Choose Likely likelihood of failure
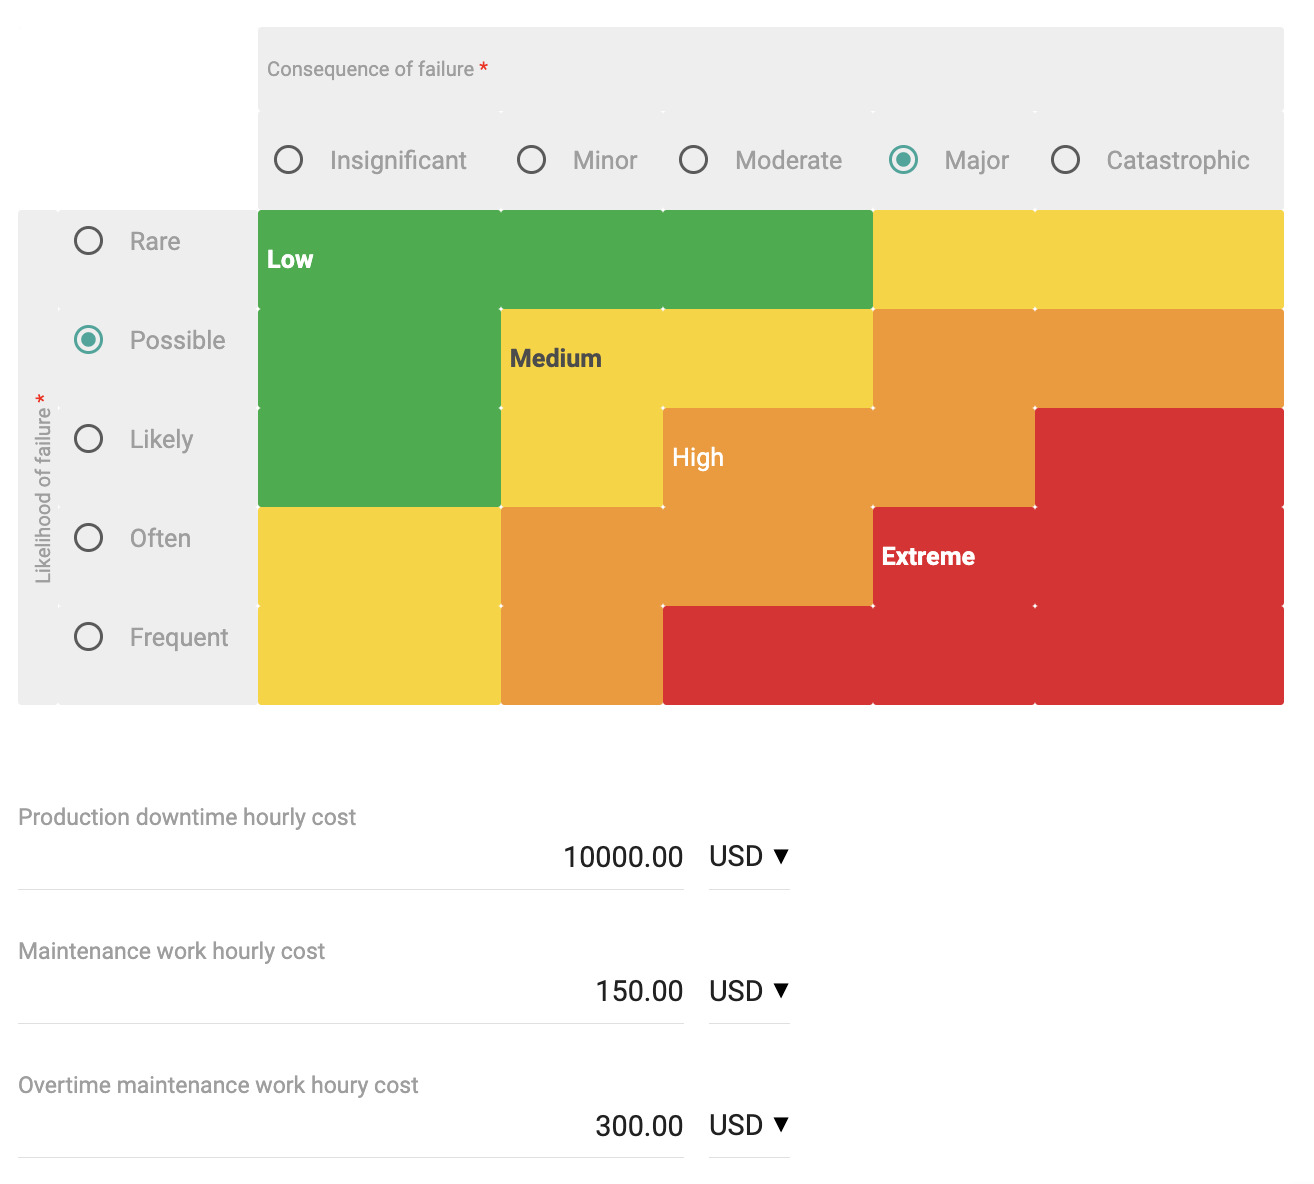Viewport: 1314px width, 1184px height. 89,439
